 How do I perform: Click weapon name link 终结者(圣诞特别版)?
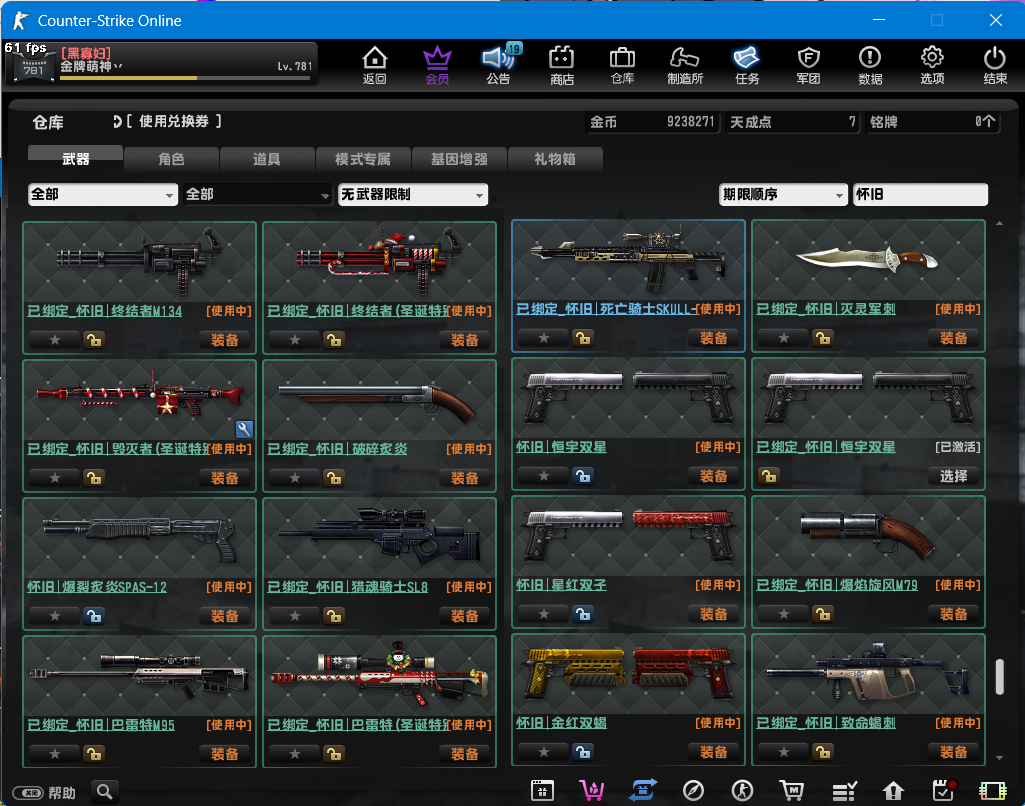[358, 311]
